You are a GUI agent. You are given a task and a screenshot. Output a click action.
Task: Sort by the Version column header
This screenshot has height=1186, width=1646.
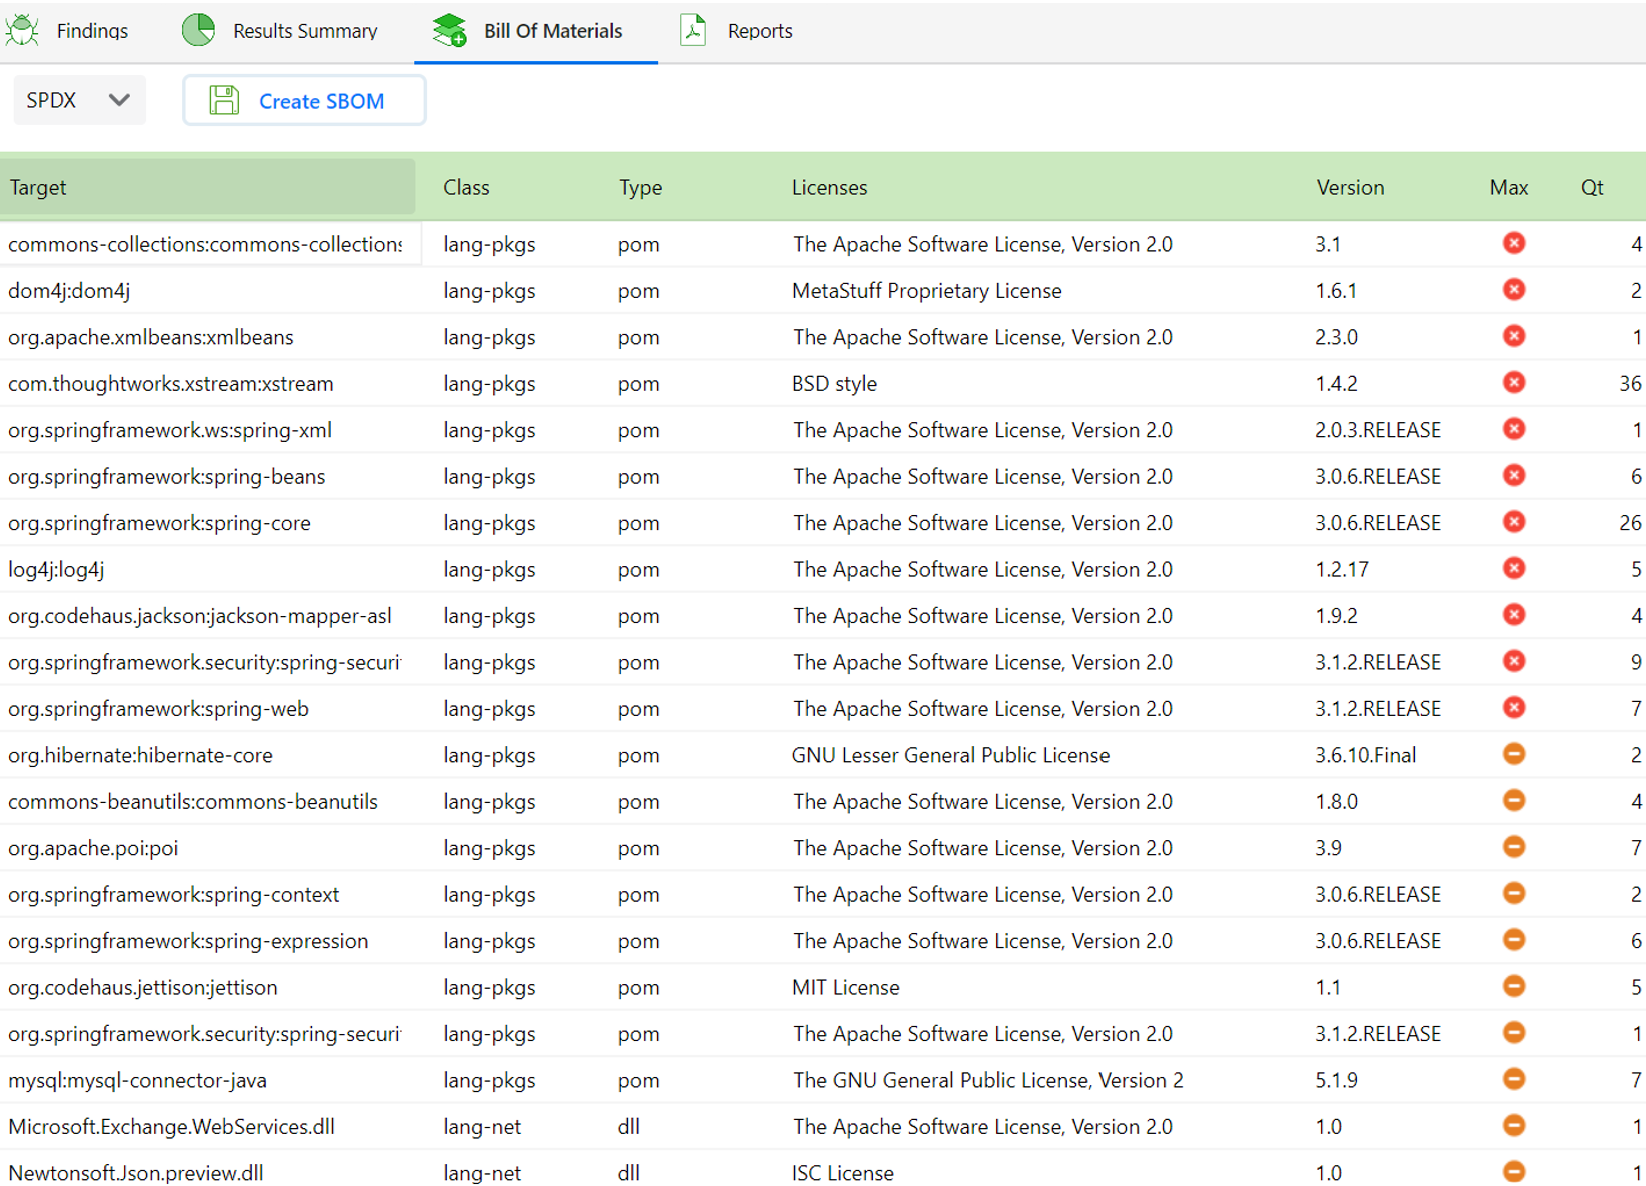click(x=1349, y=188)
